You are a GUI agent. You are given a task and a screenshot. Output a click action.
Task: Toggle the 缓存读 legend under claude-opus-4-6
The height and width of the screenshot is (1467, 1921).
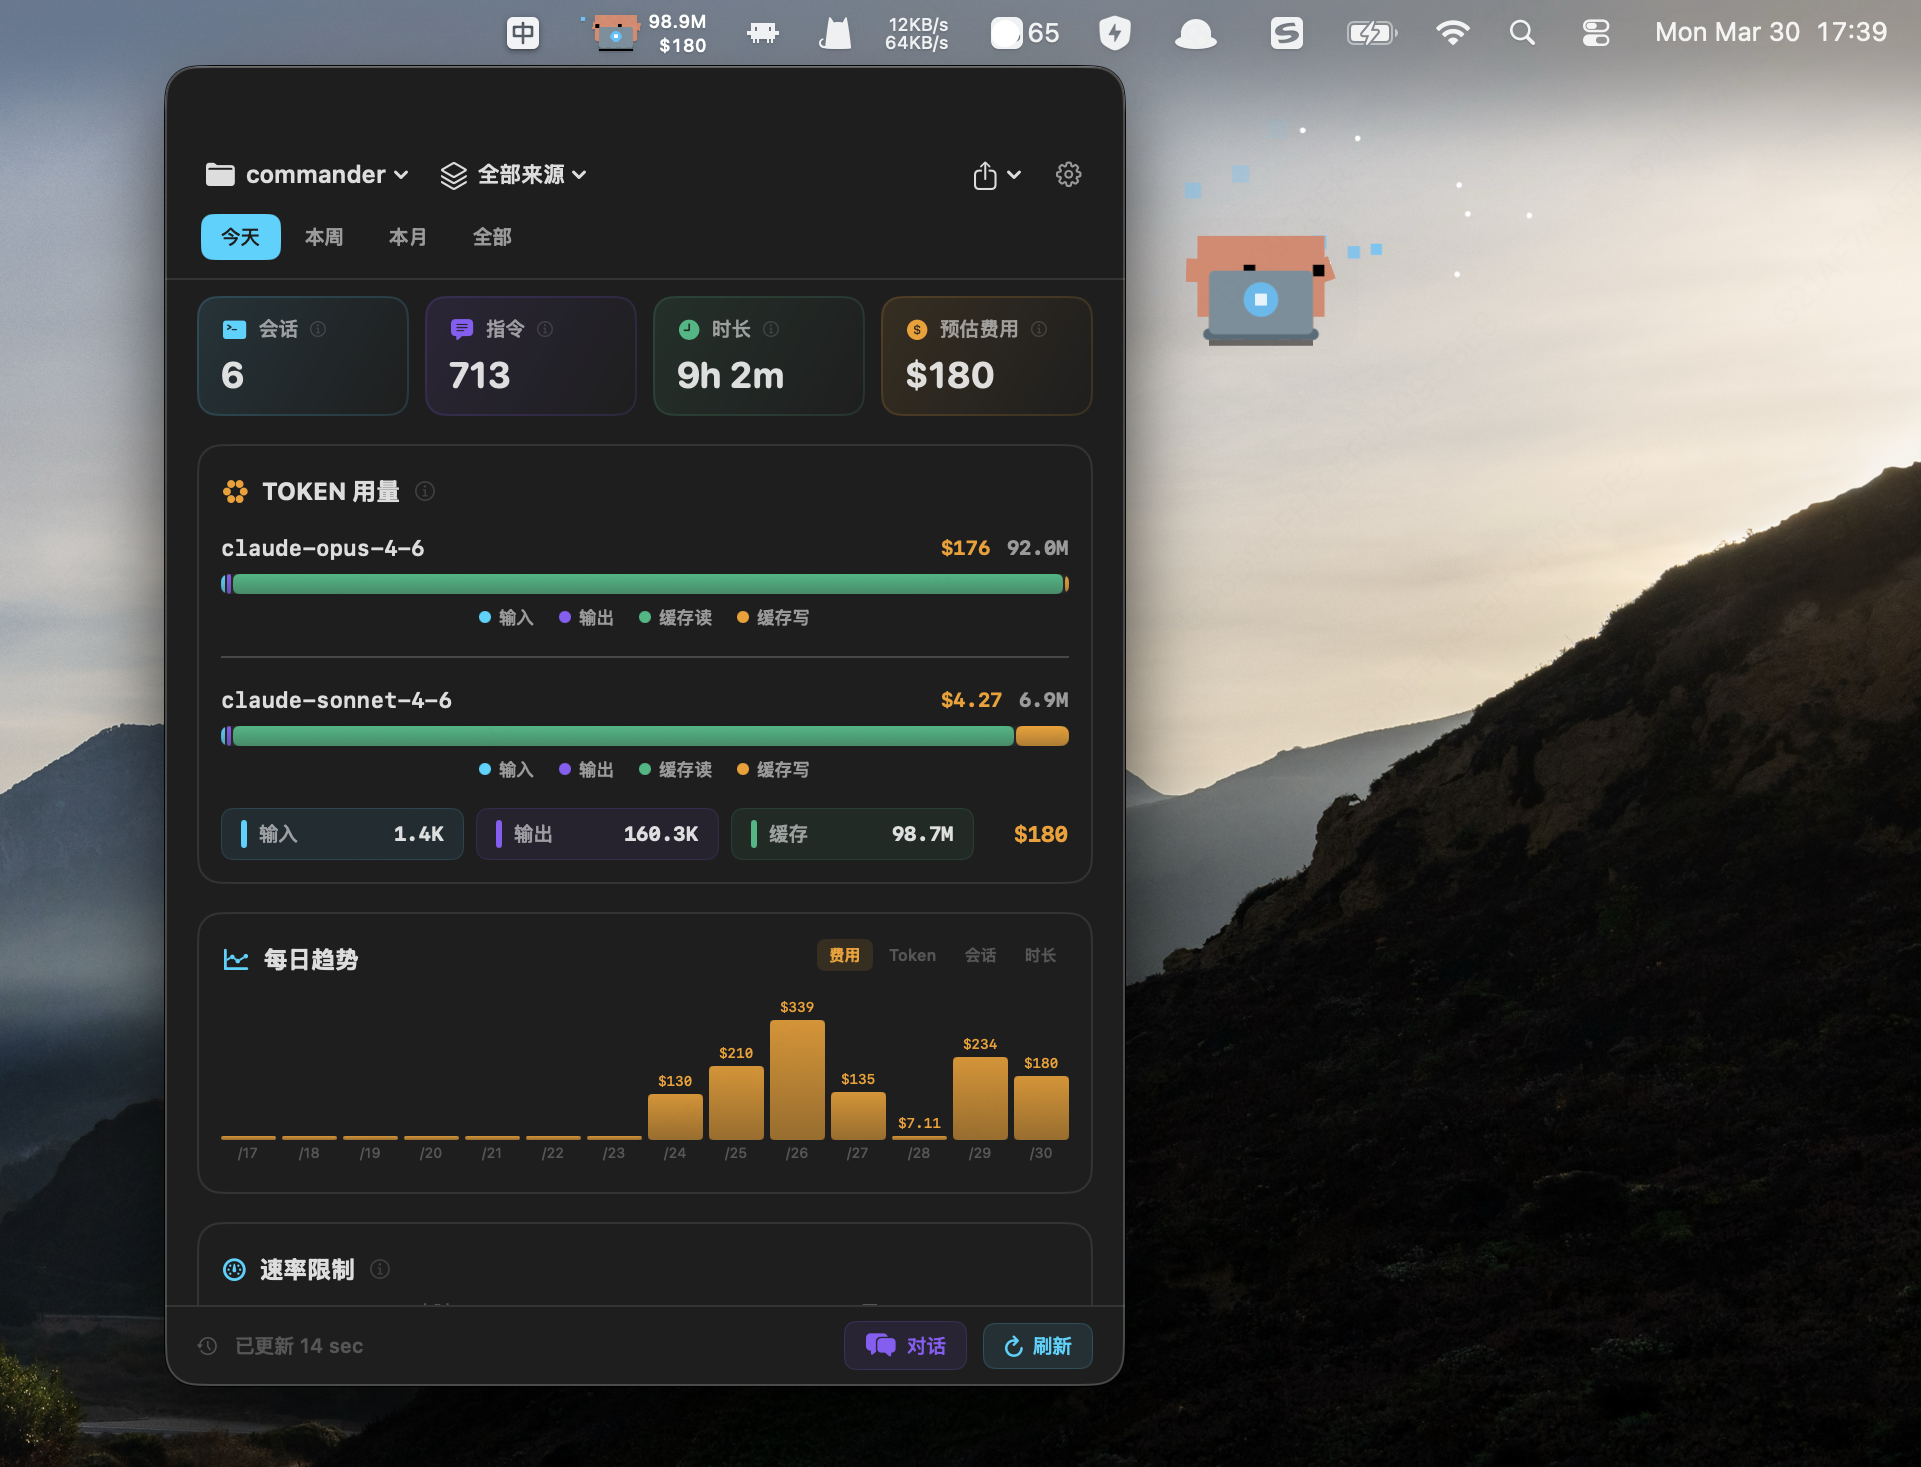(676, 617)
